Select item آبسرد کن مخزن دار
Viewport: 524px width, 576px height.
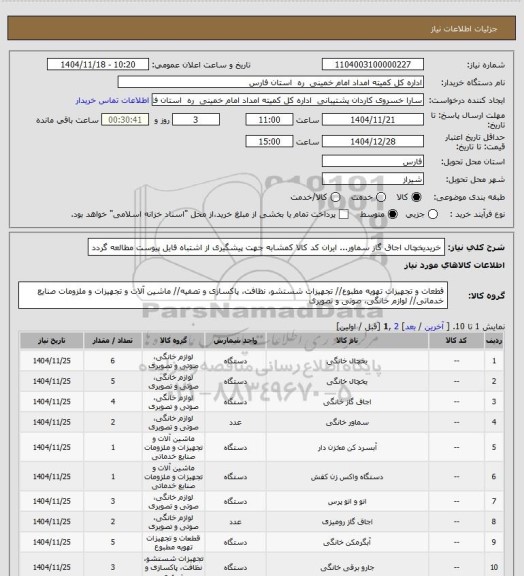347,447
